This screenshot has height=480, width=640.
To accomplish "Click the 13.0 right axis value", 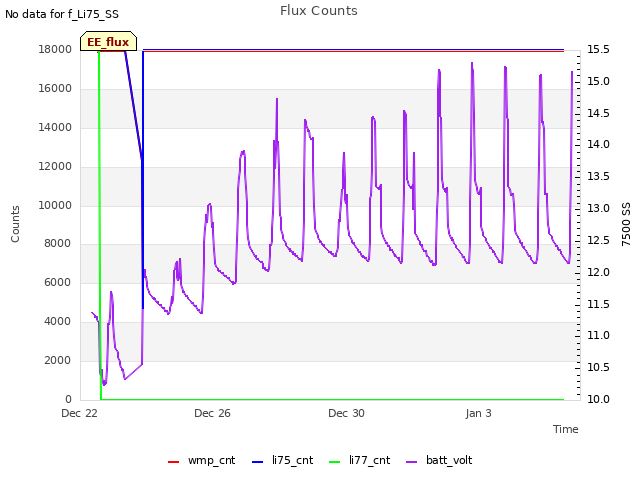I will (x=598, y=208).
